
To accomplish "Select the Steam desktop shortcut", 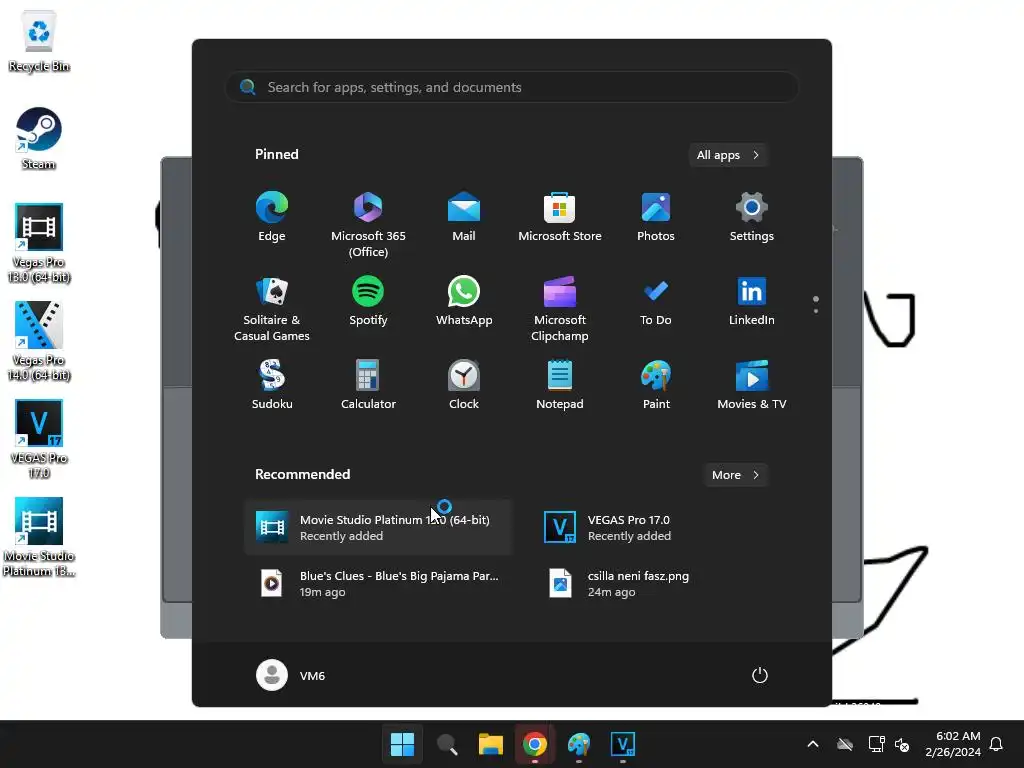I will click(x=39, y=138).
